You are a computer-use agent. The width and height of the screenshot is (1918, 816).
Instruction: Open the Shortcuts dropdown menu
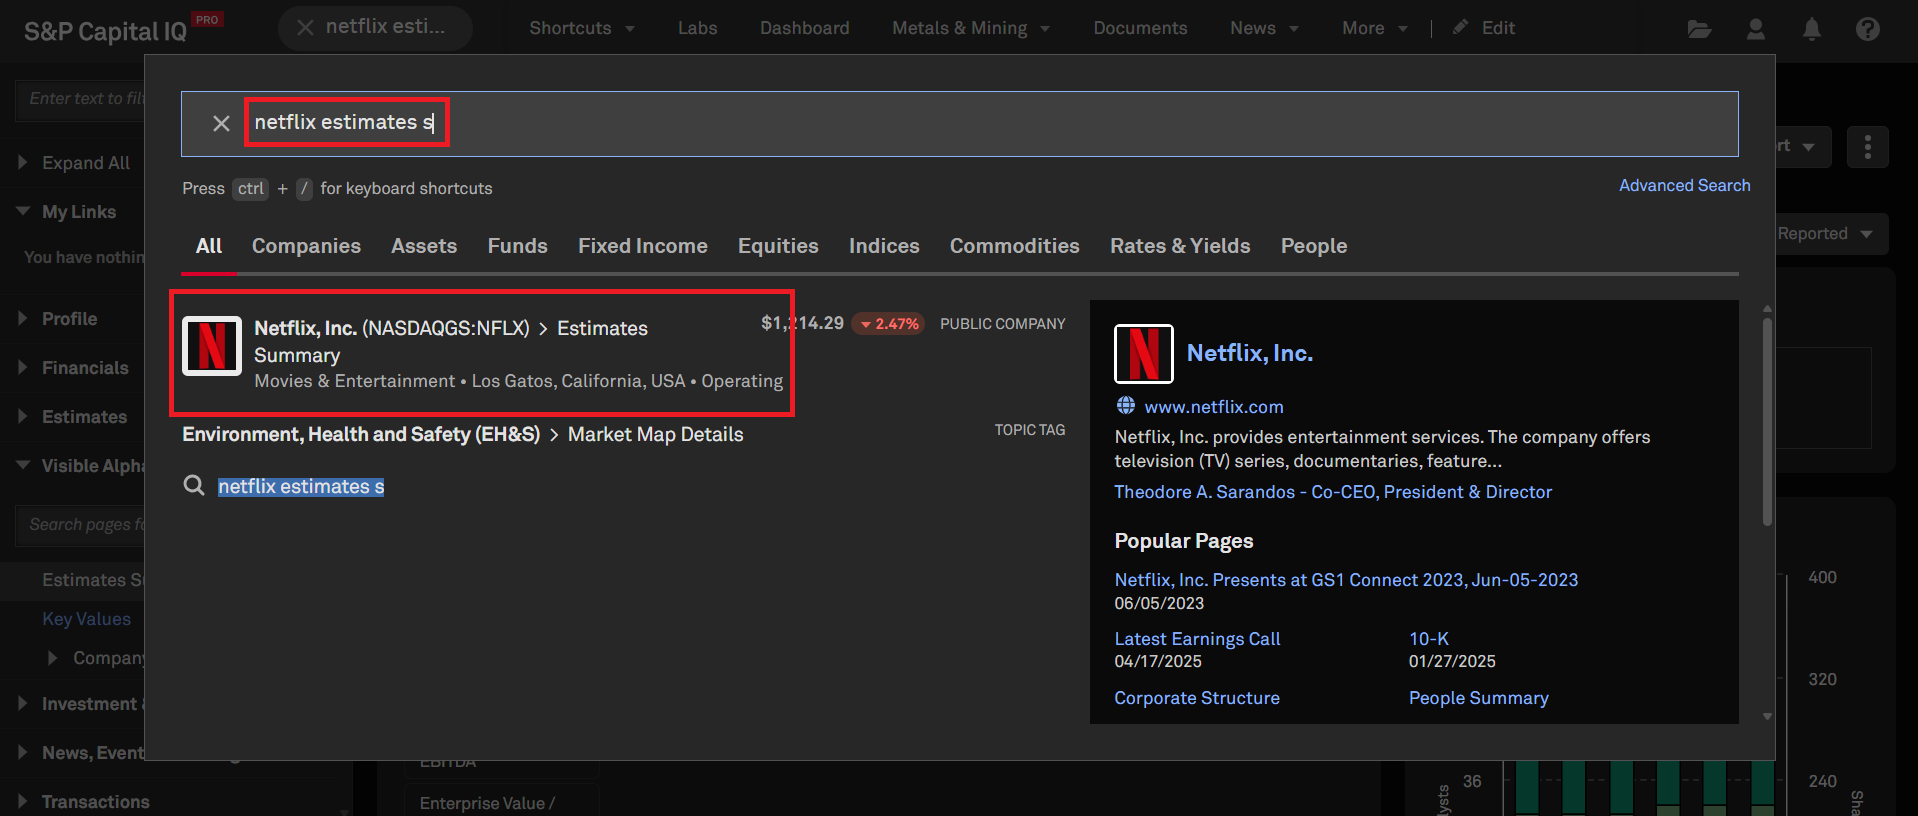pyautogui.click(x=581, y=28)
